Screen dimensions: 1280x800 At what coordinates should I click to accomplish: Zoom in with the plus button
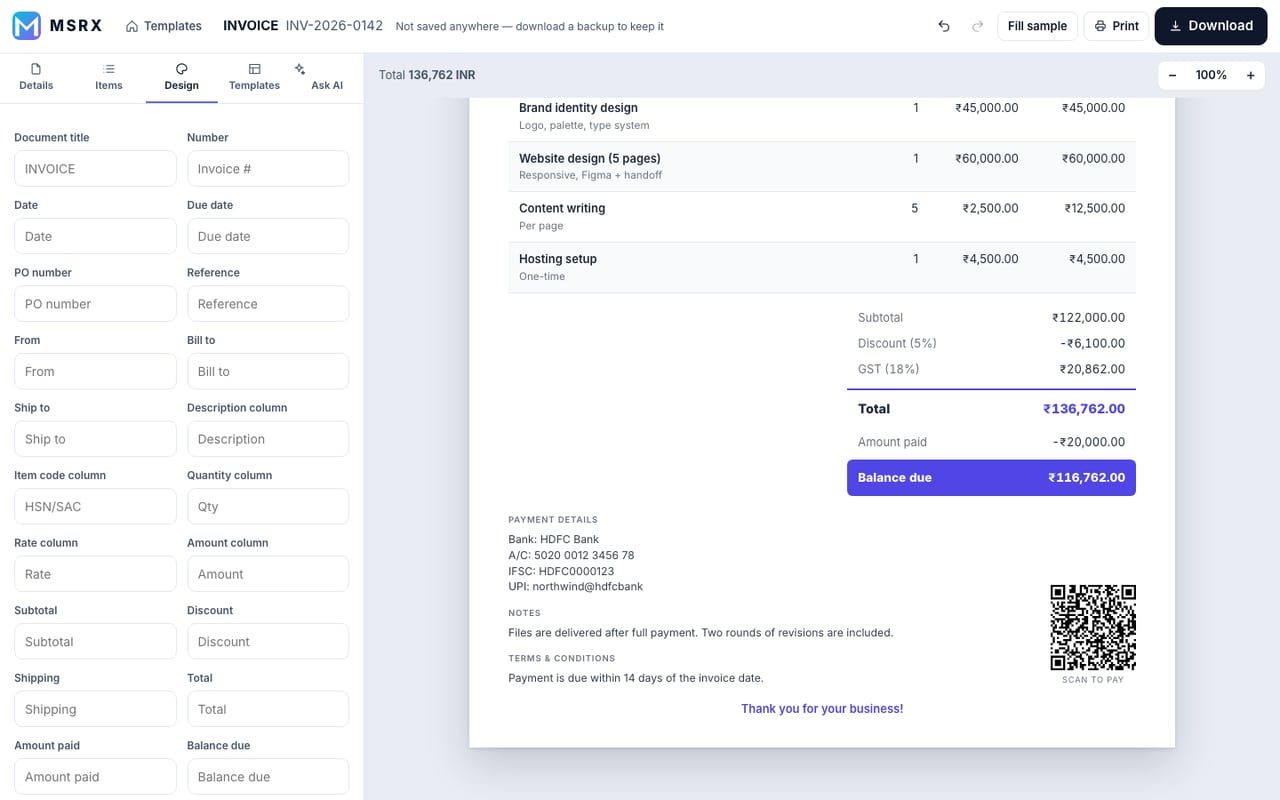pos(1250,75)
